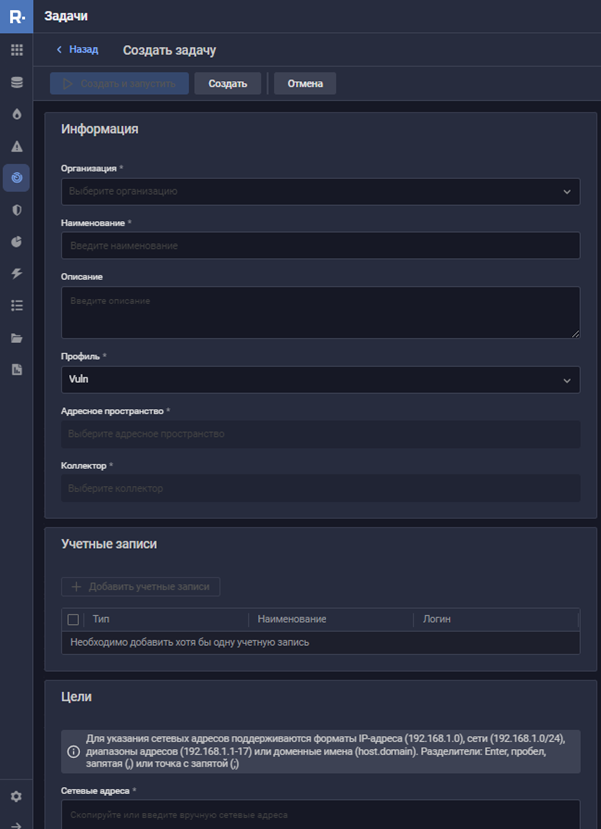Screen dimensions: 601x829
Task: Open the Профиль dropdown showing Vuln
Action: 320,380
